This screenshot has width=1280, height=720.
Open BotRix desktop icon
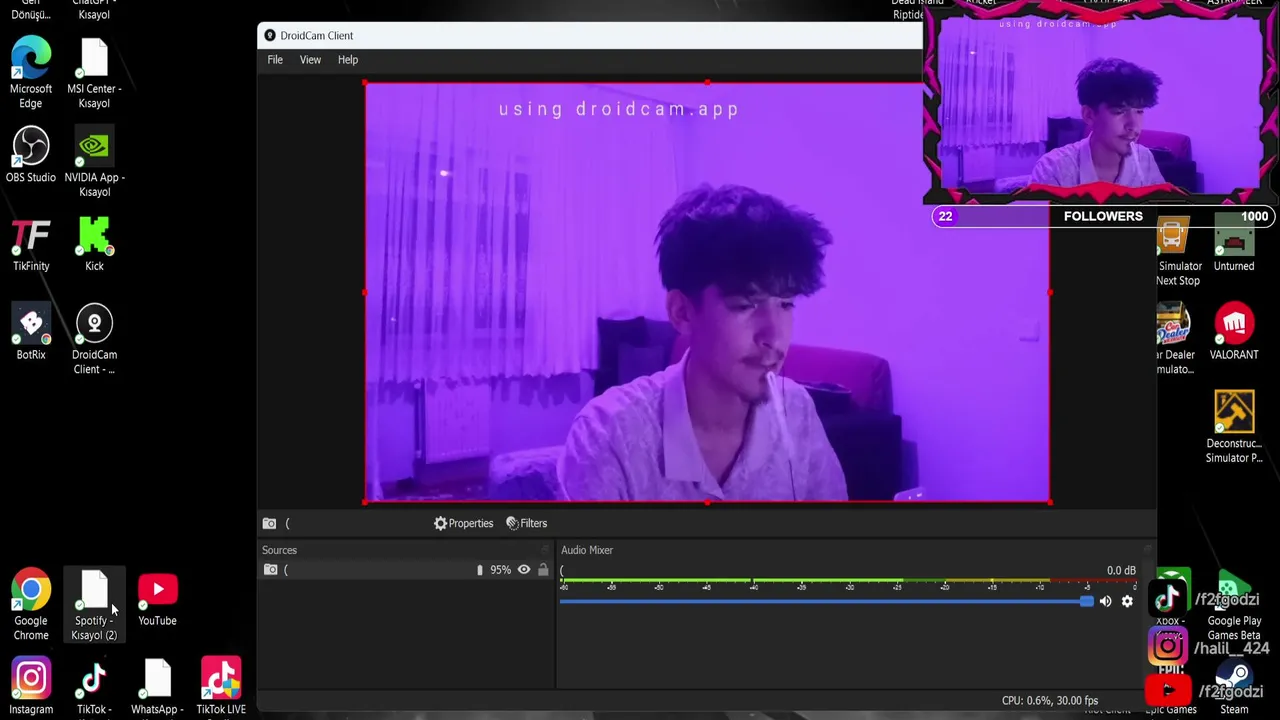point(31,332)
